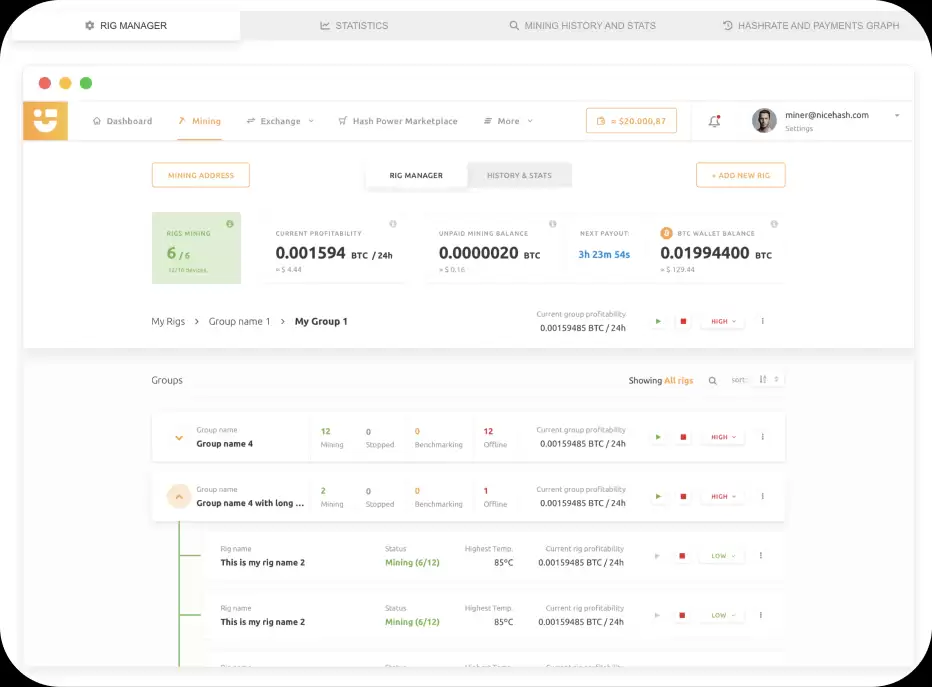Click the Add New Rig button
The image size is (932, 687).
coord(740,175)
